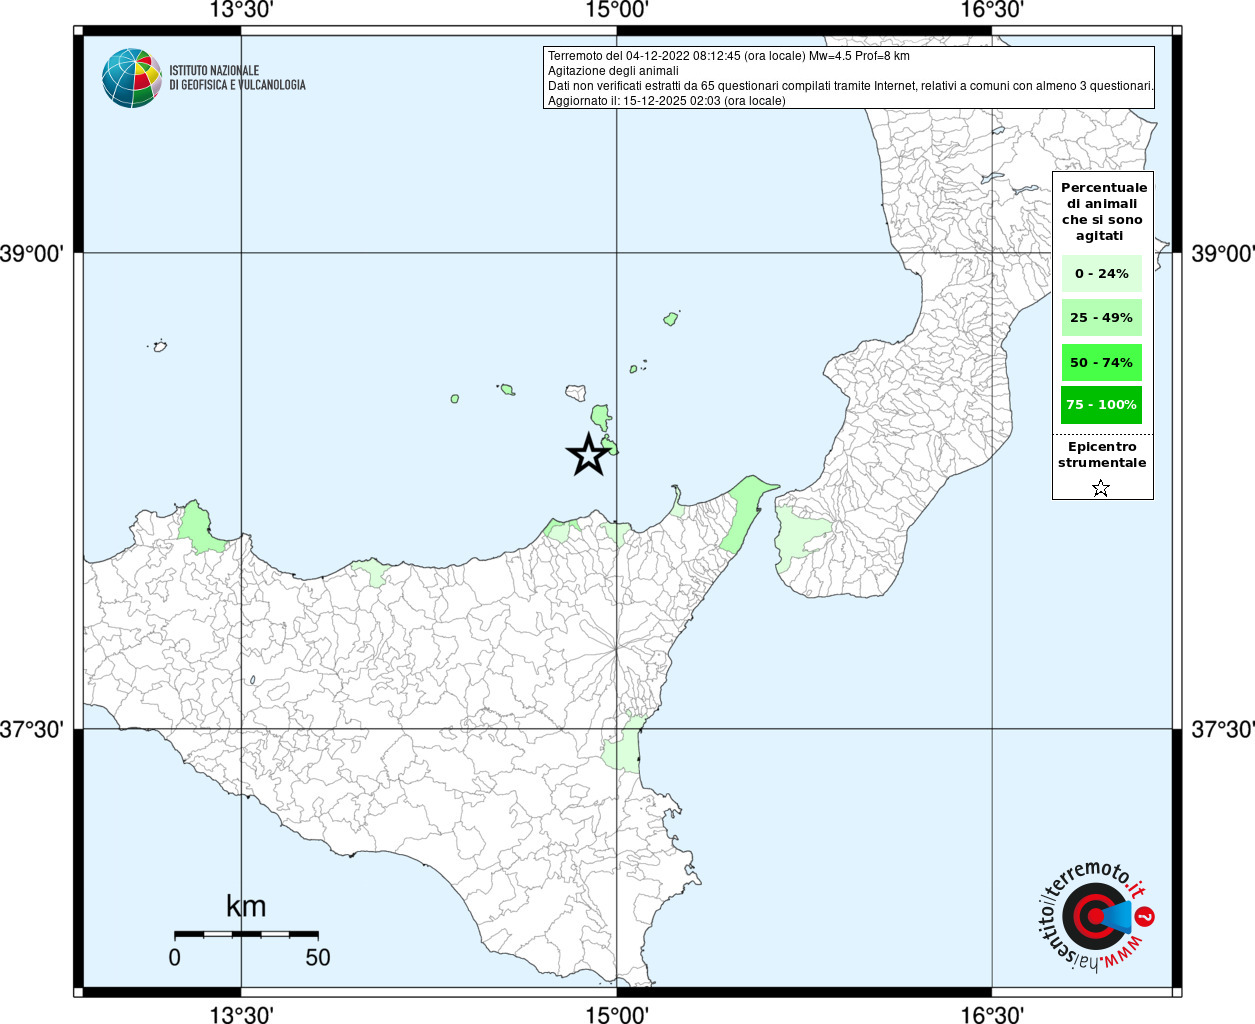Click the Ustica island outline northwest of Sicily
This screenshot has width=1255, height=1024.
(159, 347)
